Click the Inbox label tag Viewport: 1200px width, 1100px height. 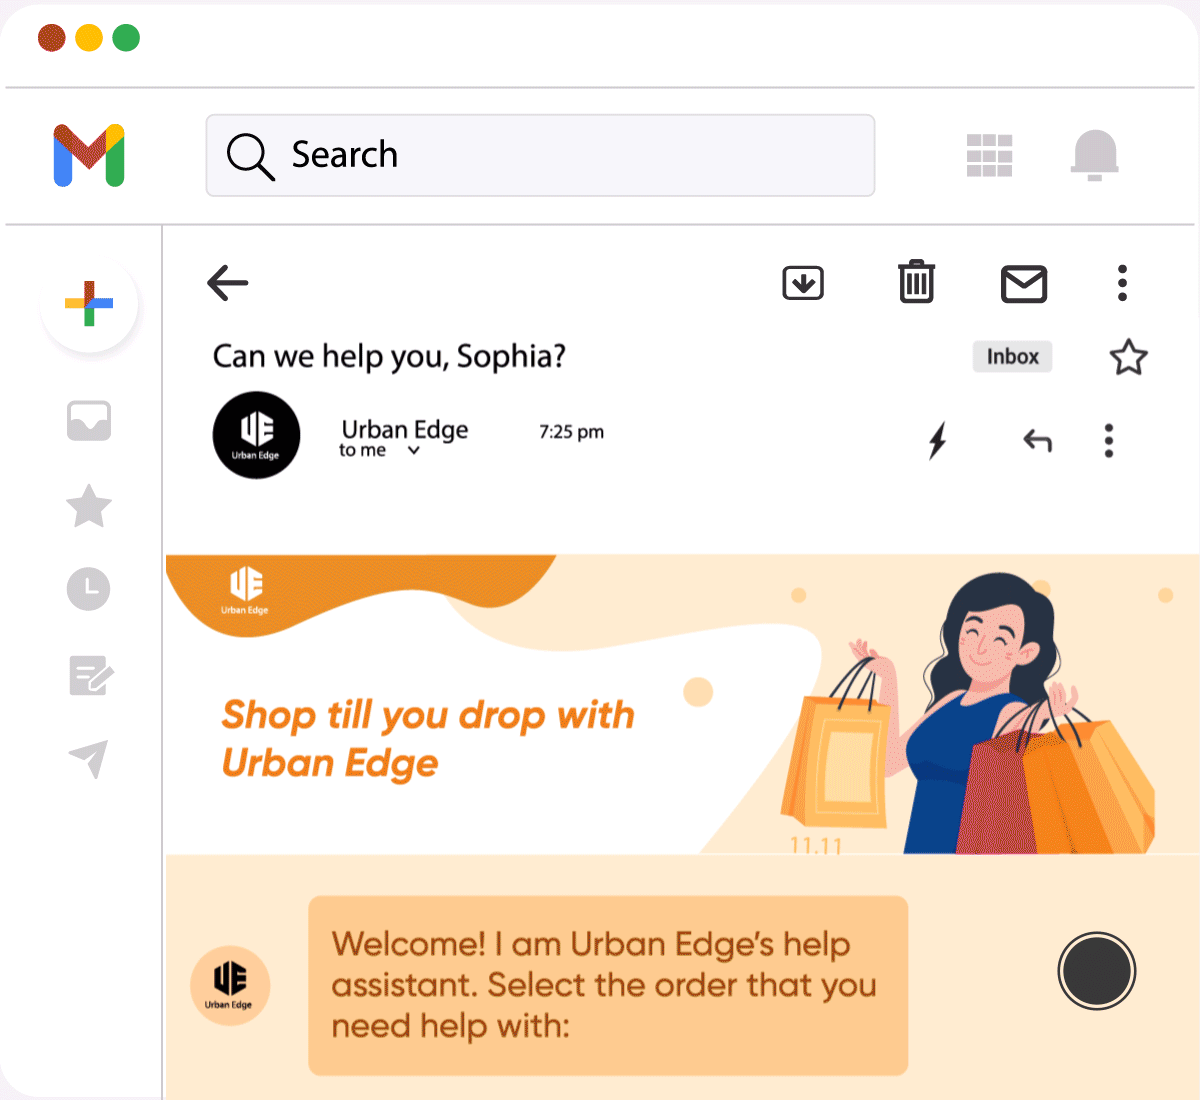pyautogui.click(x=1012, y=357)
